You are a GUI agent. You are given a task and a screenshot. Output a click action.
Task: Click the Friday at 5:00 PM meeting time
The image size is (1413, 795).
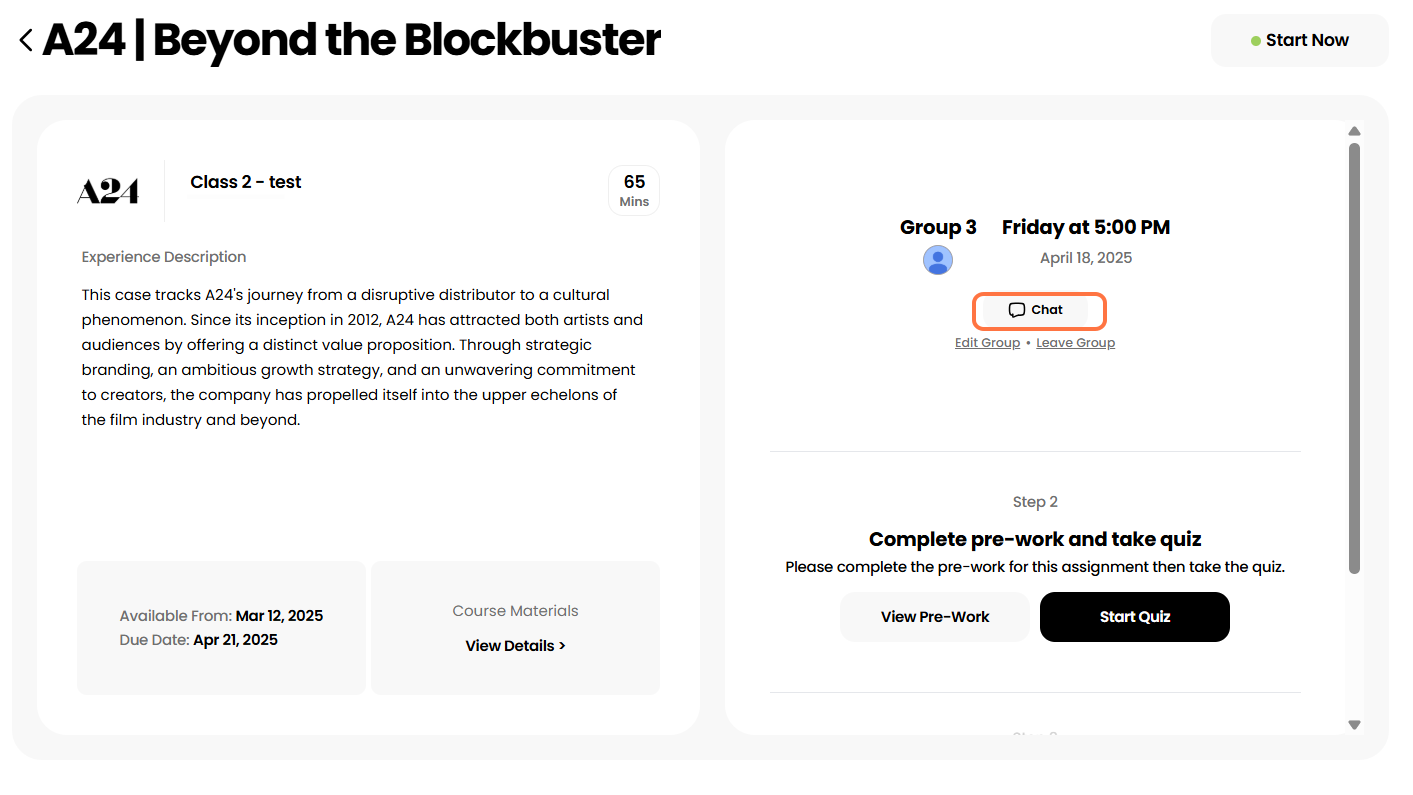(x=1085, y=227)
